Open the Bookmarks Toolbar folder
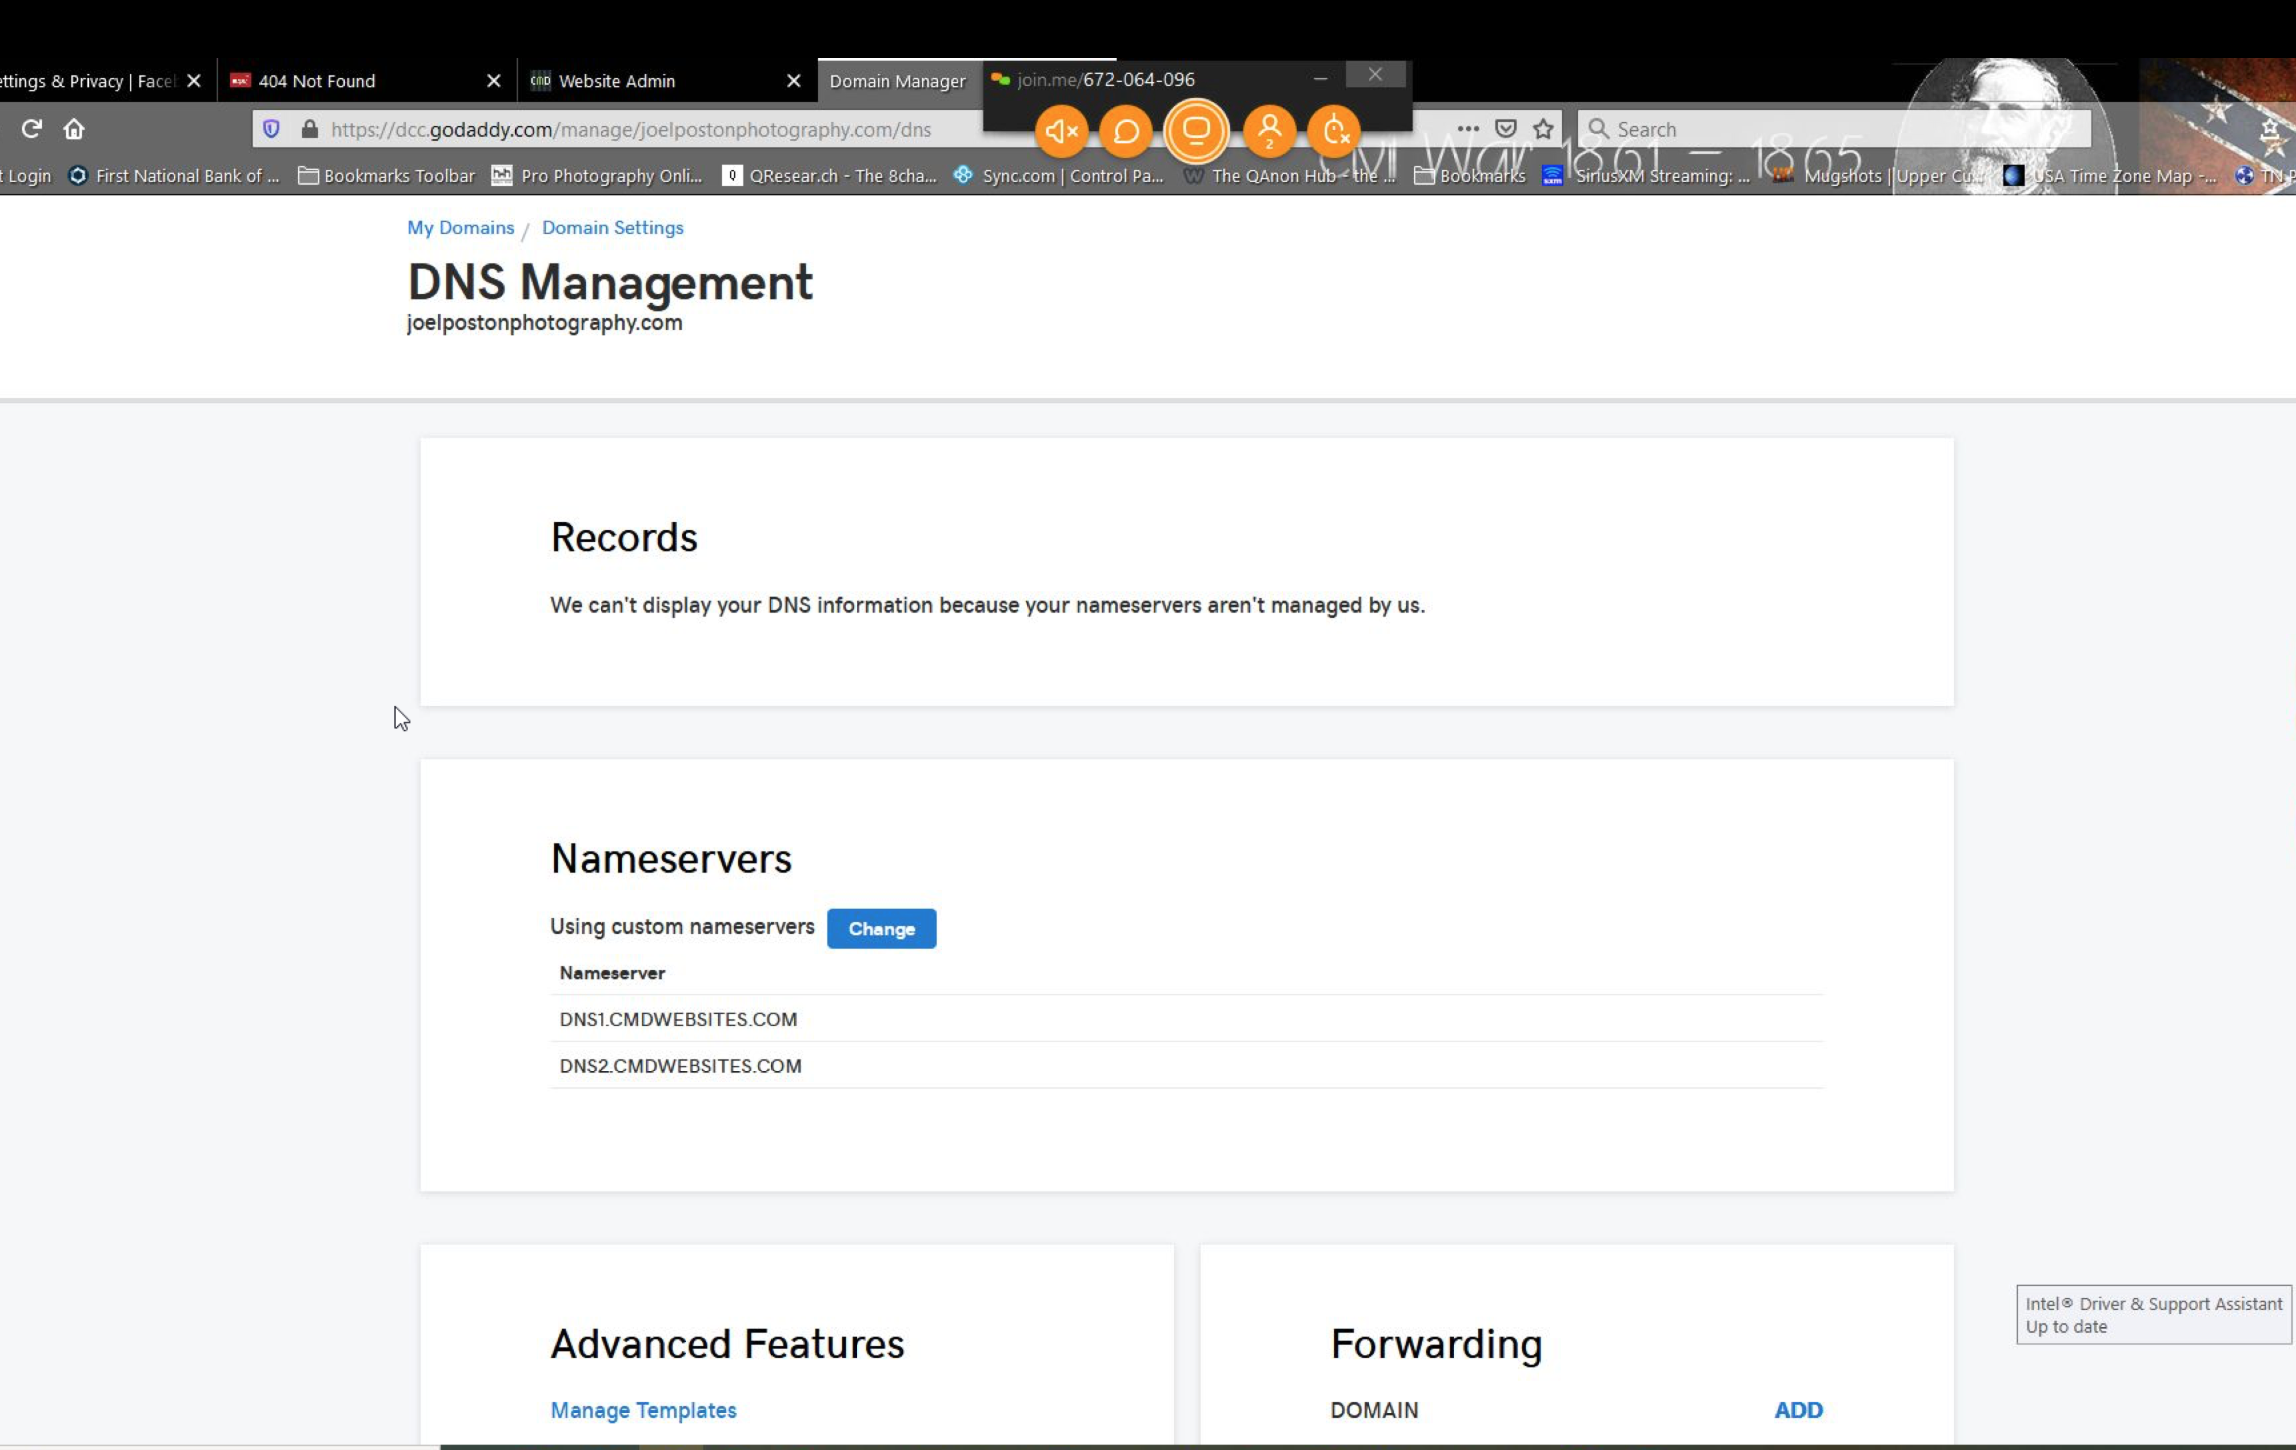2296x1450 pixels. point(387,176)
